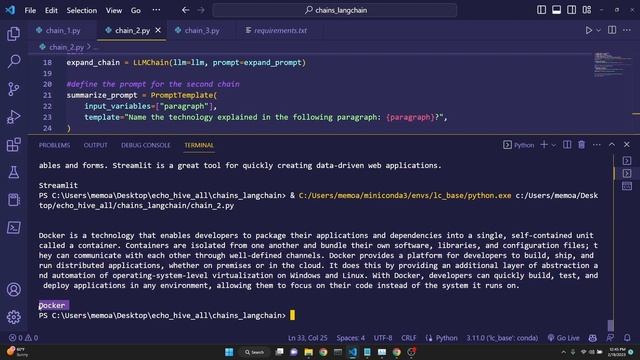Open Source Control view
640x360 pixels.
(x=13, y=89)
